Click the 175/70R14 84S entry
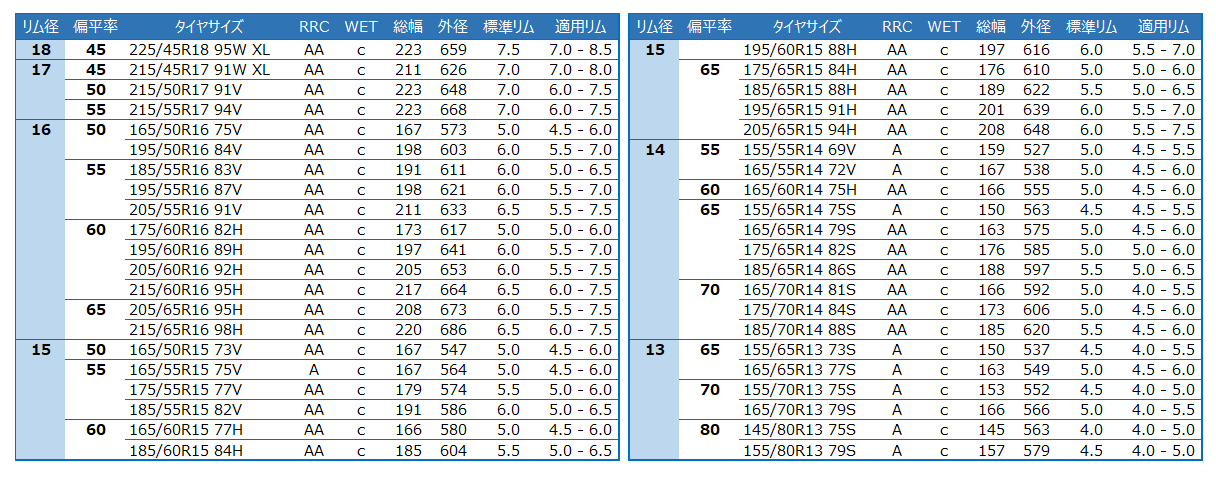The height and width of the screenshot is (478, 1216). tap(800, 309)
